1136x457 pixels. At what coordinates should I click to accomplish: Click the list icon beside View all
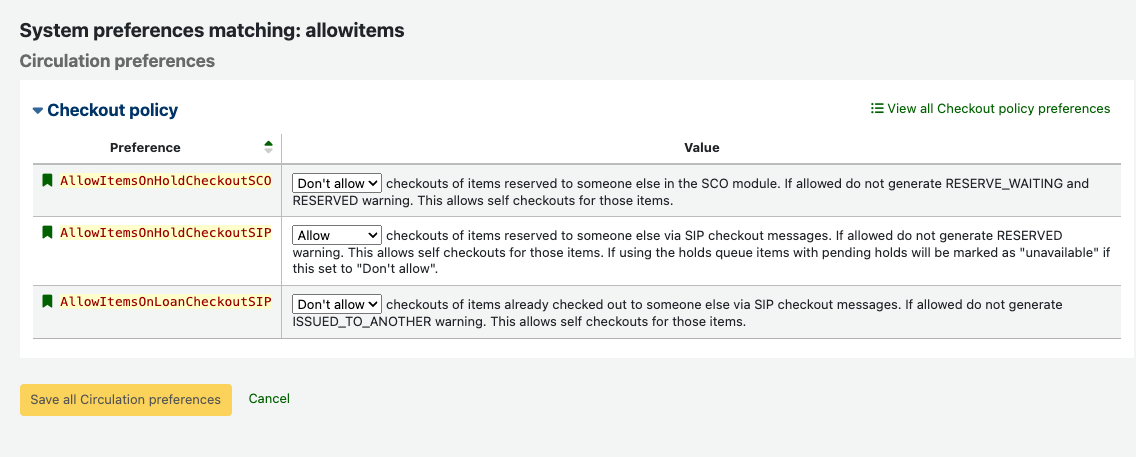click(x=877, y=109)
